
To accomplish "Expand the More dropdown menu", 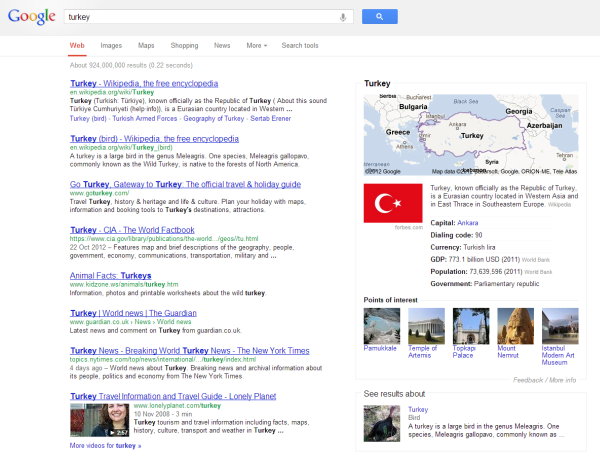I will pyautogui.click(x=256, y=46).
